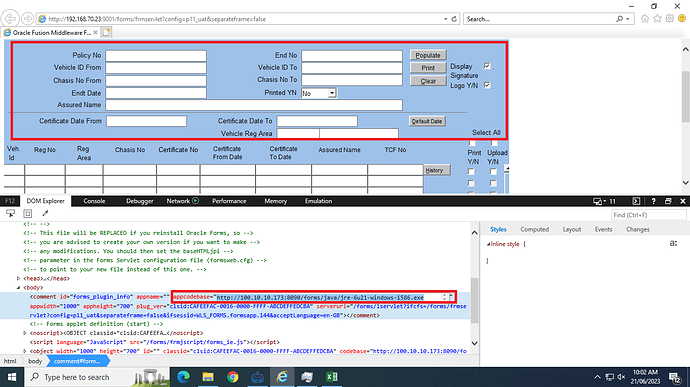Open the Computed styles tab
The height and width of the screenshot is (387, 690).
point(534,229)
